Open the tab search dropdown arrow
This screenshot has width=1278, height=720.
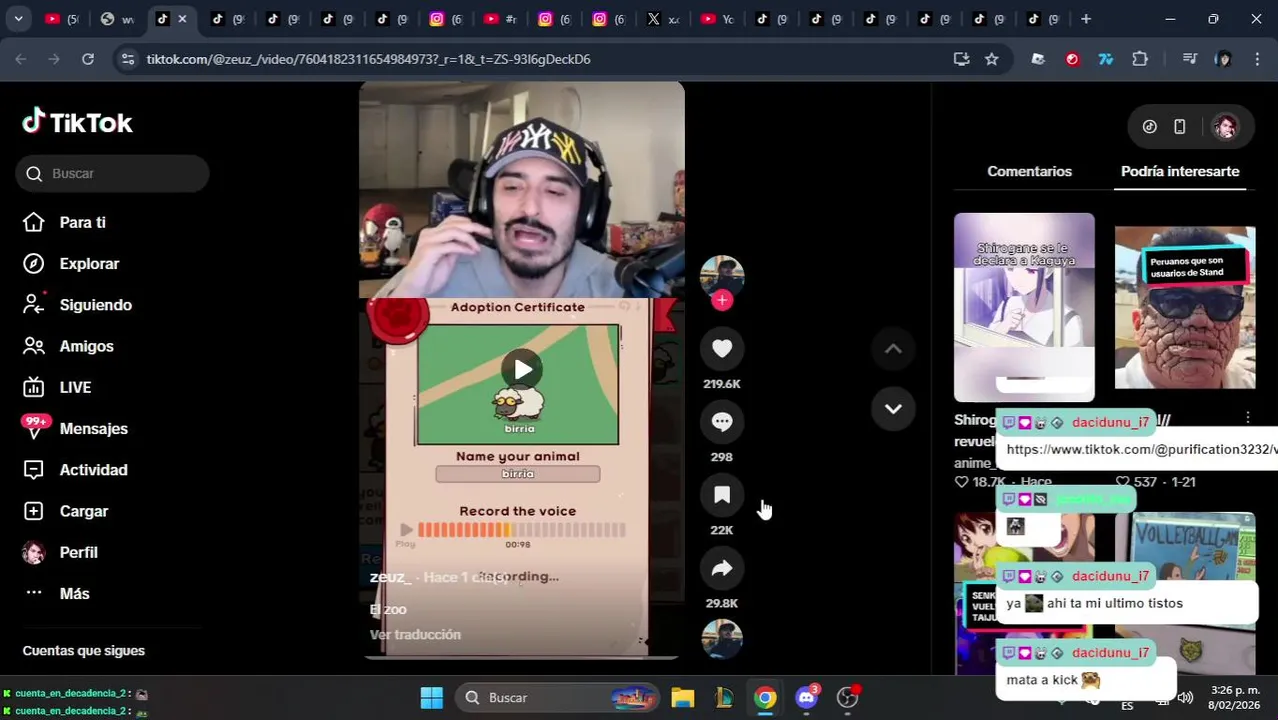(18, 19)
